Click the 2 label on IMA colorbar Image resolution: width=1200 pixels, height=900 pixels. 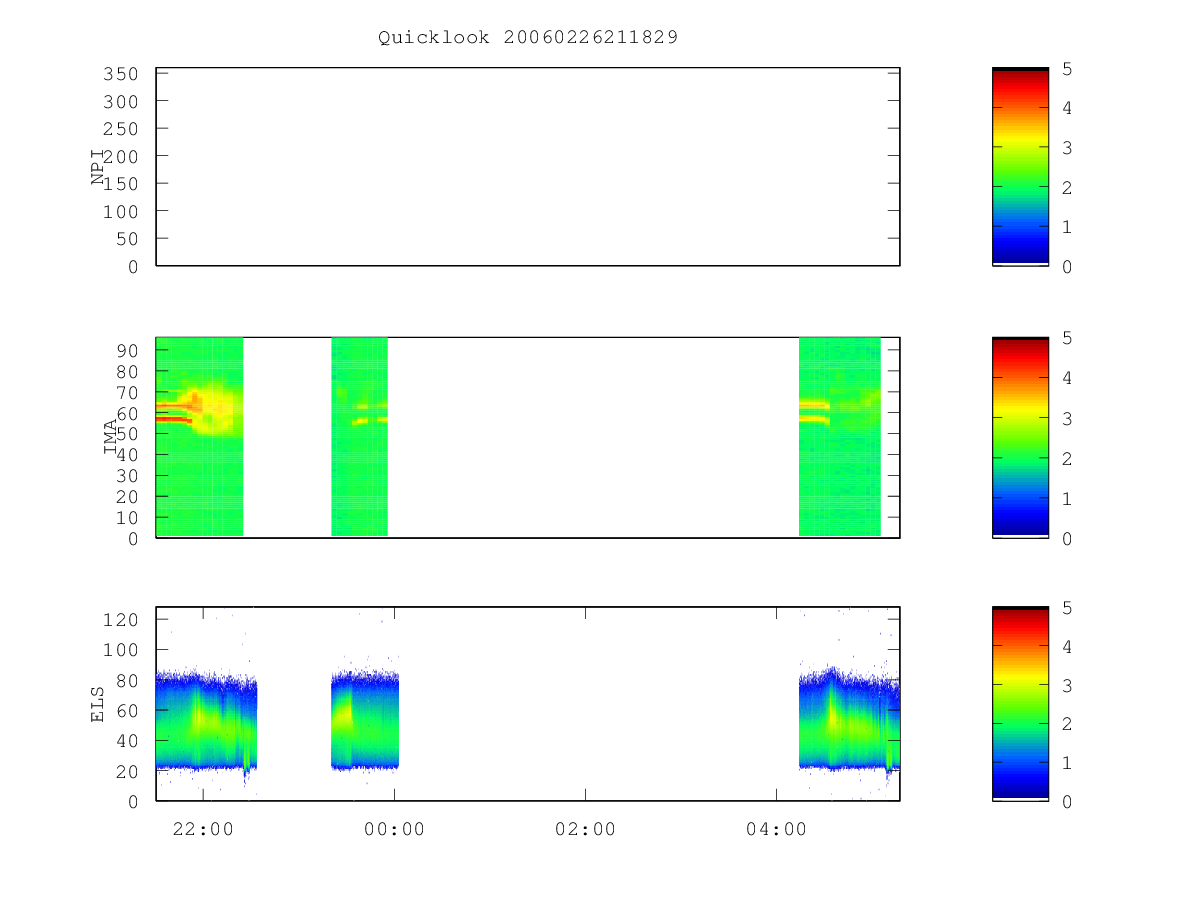pos(1067,459)
